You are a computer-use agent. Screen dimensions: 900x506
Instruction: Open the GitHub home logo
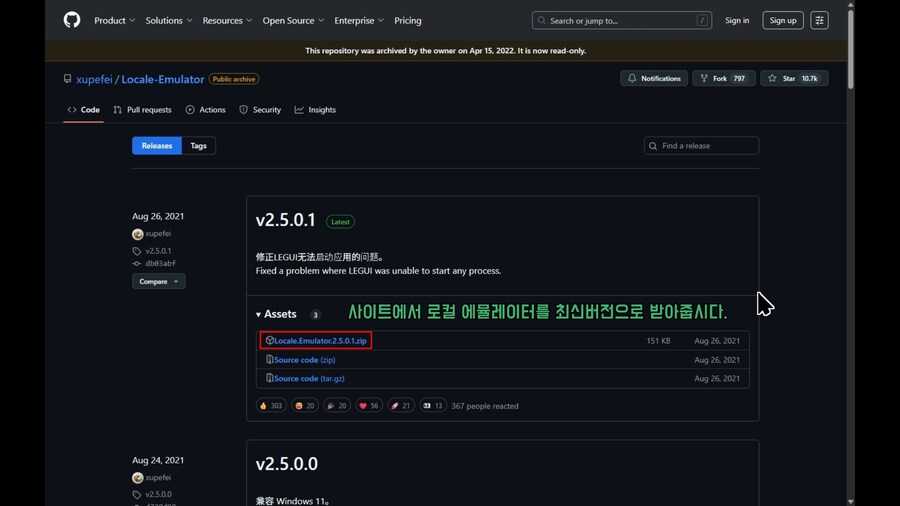tap(72, 20)
